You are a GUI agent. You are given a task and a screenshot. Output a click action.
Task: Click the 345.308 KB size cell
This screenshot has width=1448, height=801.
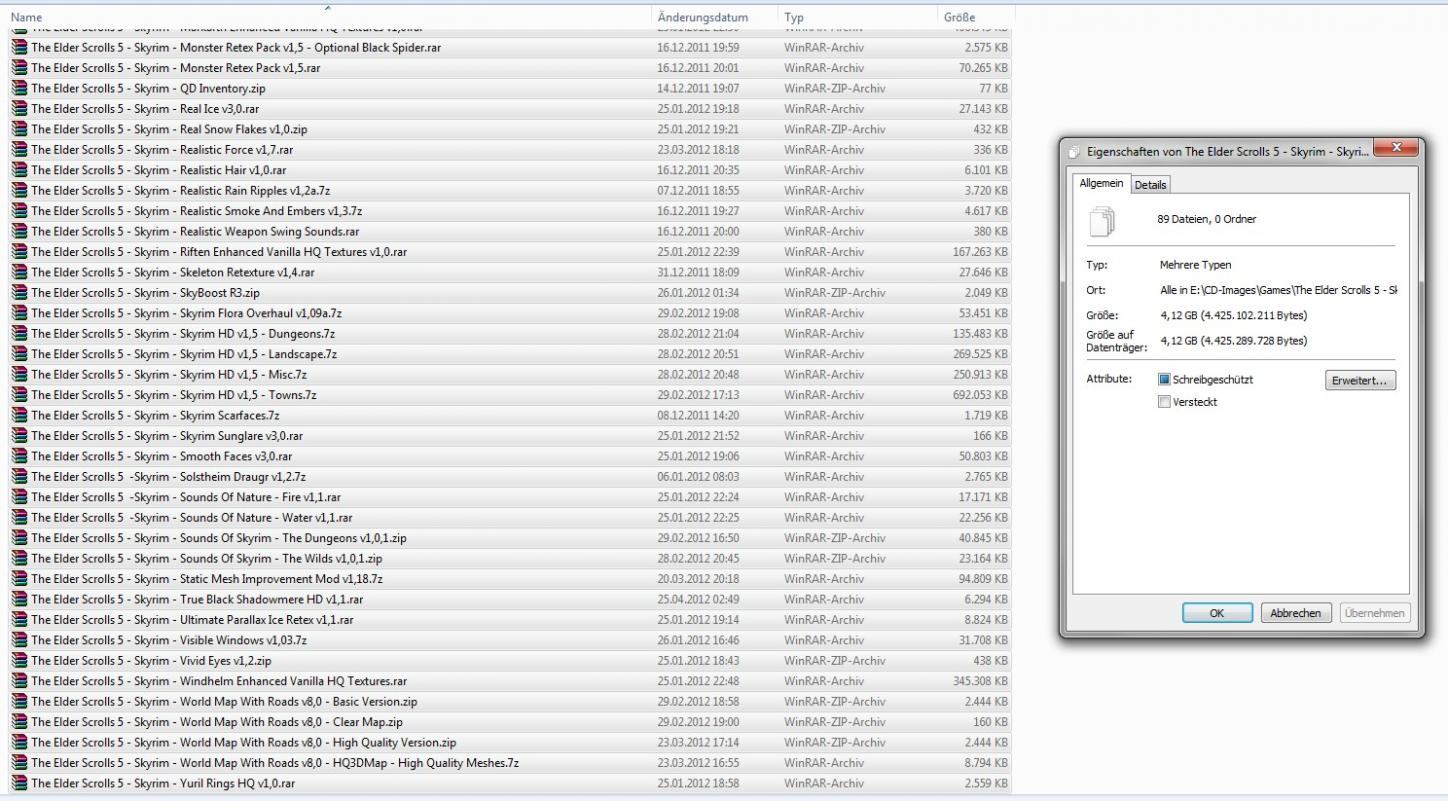[980, 681]
